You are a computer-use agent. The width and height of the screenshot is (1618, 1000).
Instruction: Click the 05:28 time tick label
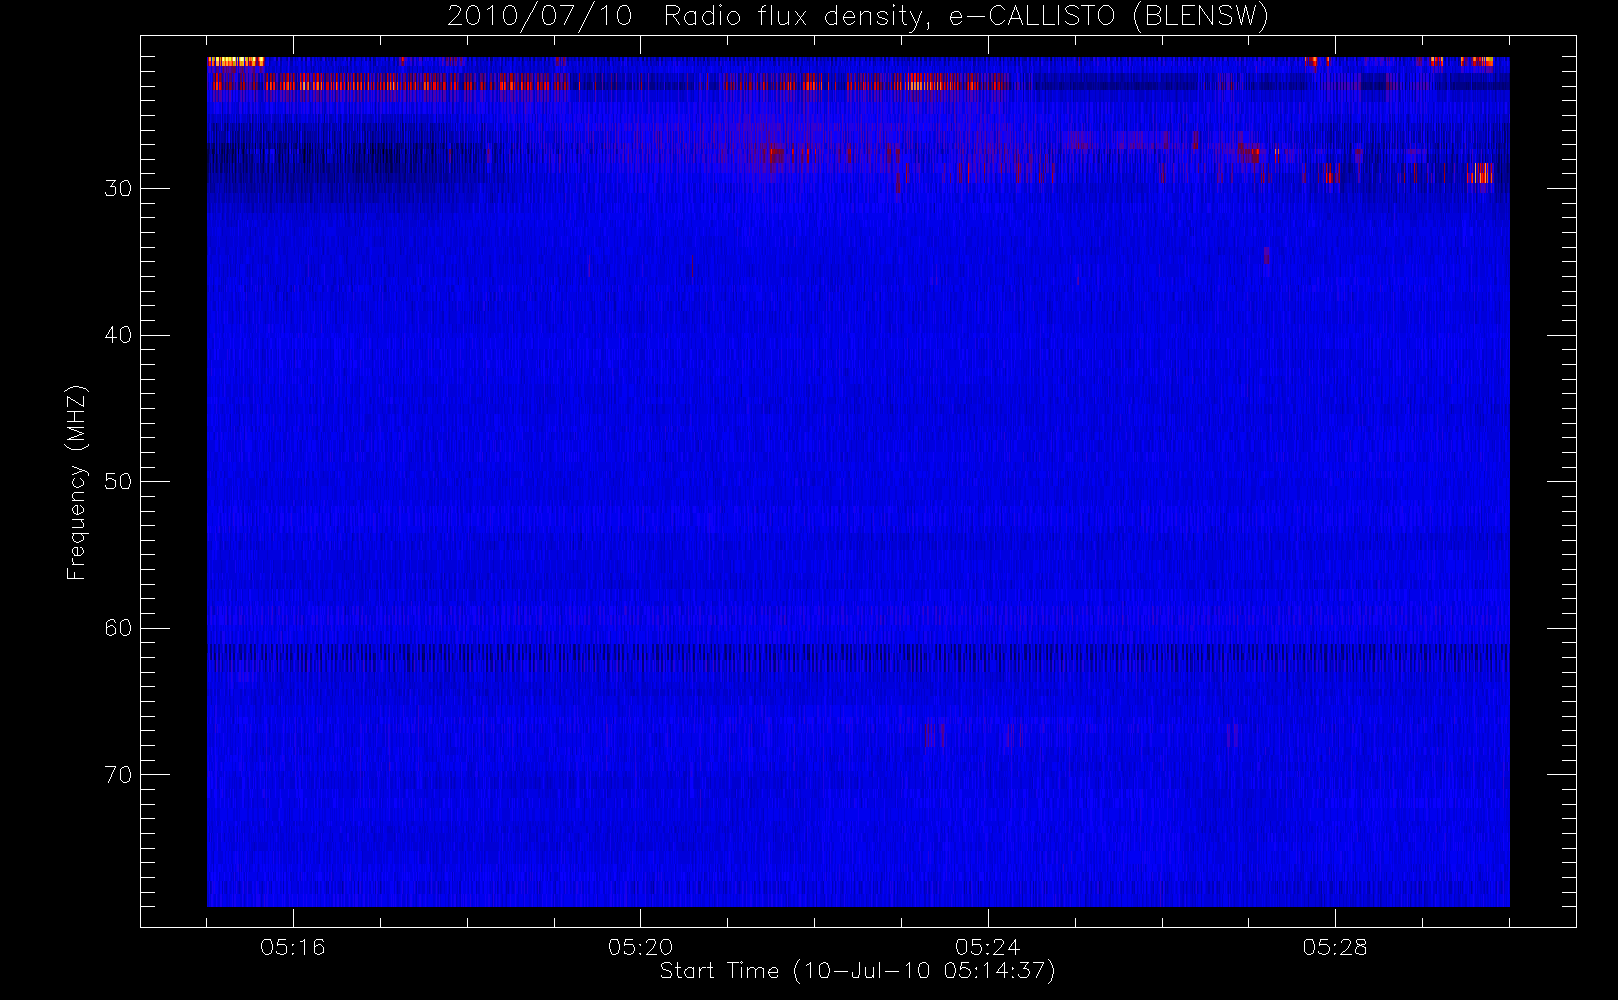(x=1335, y=947)
